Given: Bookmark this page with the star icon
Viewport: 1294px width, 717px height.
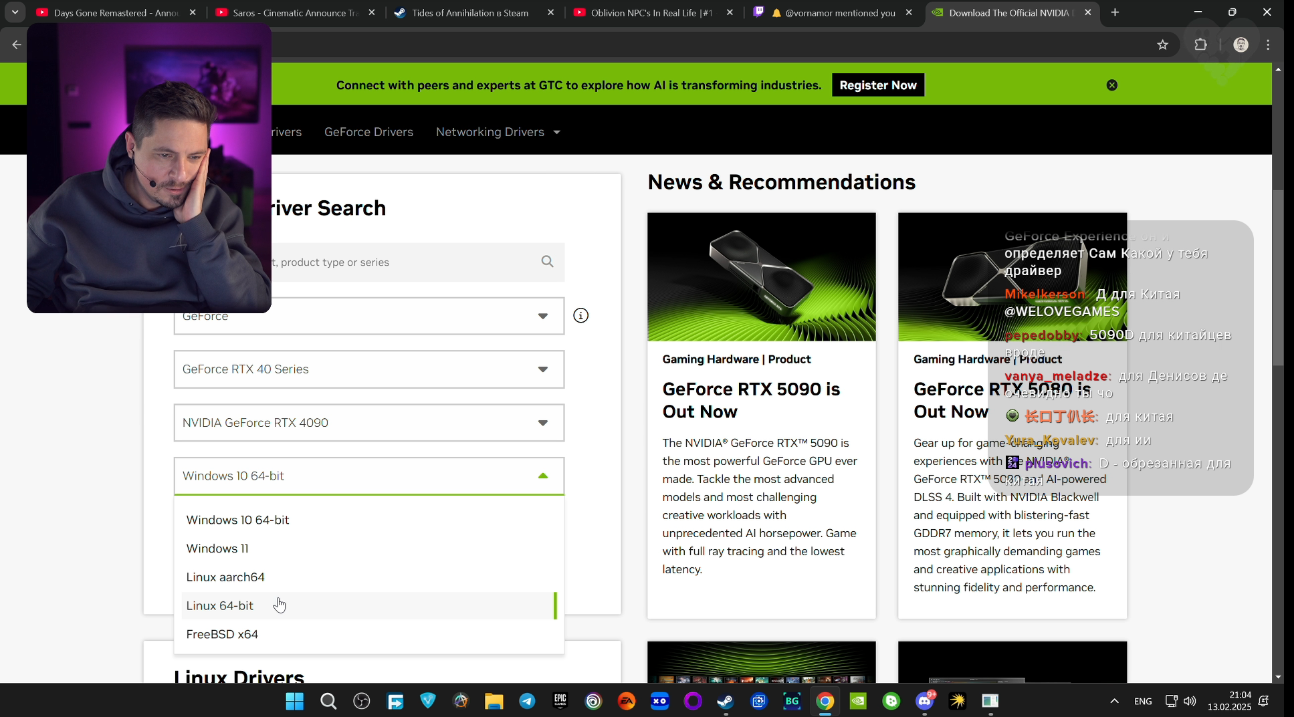Looking at the screenshot, I should [1162, 45].
